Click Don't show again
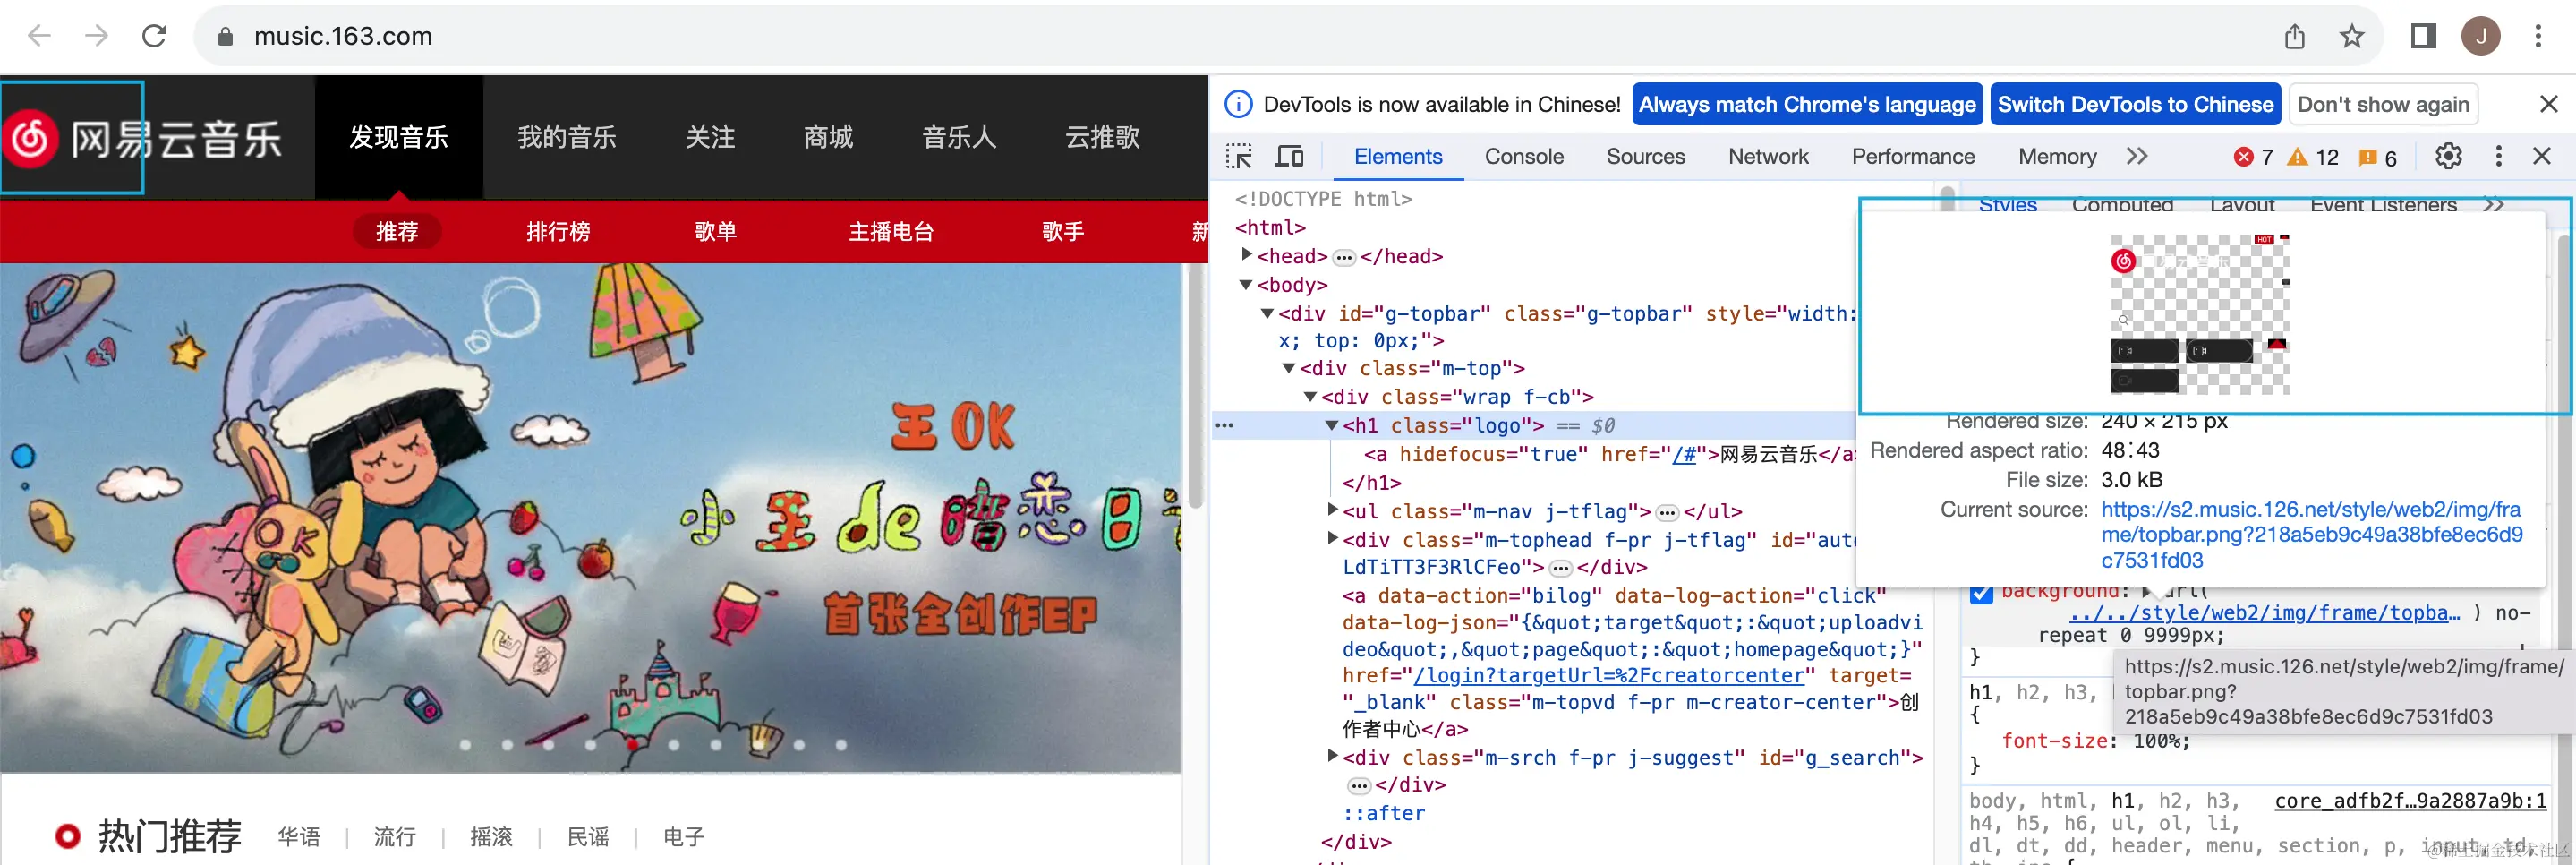Screen dimensions: 2576x865 coord(2383,104)
